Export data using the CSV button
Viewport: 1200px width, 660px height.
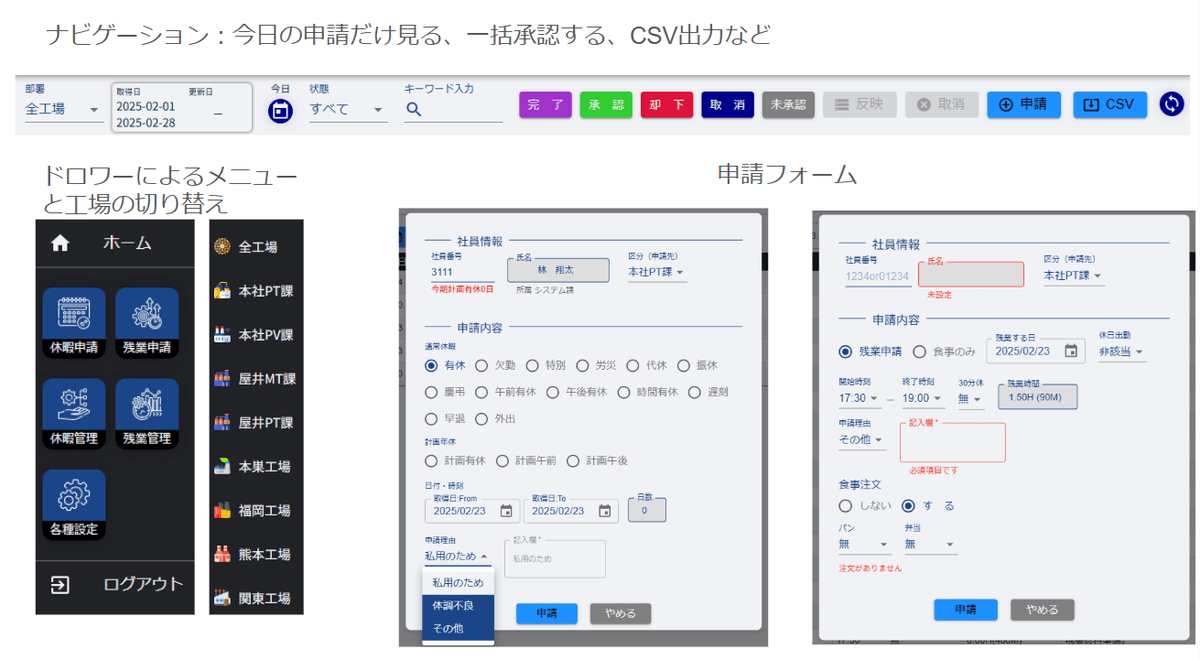pyautogui.click(x=1109, y=103)
